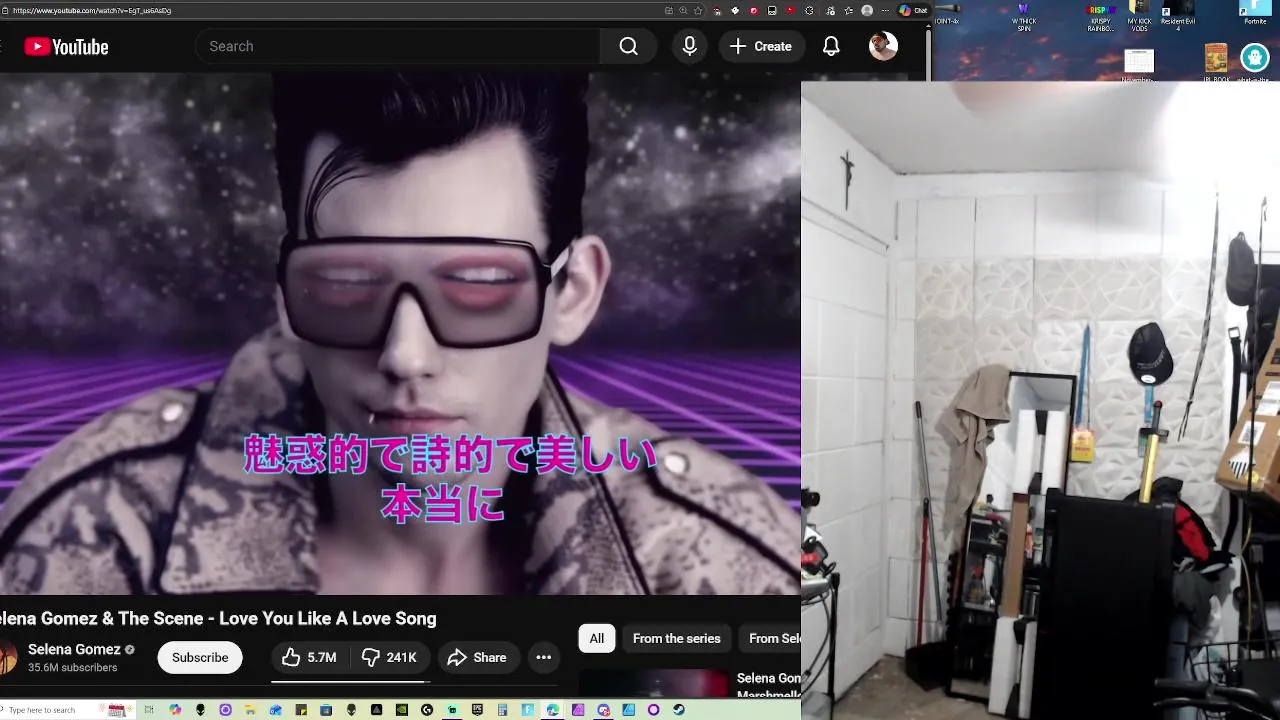Open the browser zoom magnifier icon
1280x720 pixels.
[x=683, y=10]
